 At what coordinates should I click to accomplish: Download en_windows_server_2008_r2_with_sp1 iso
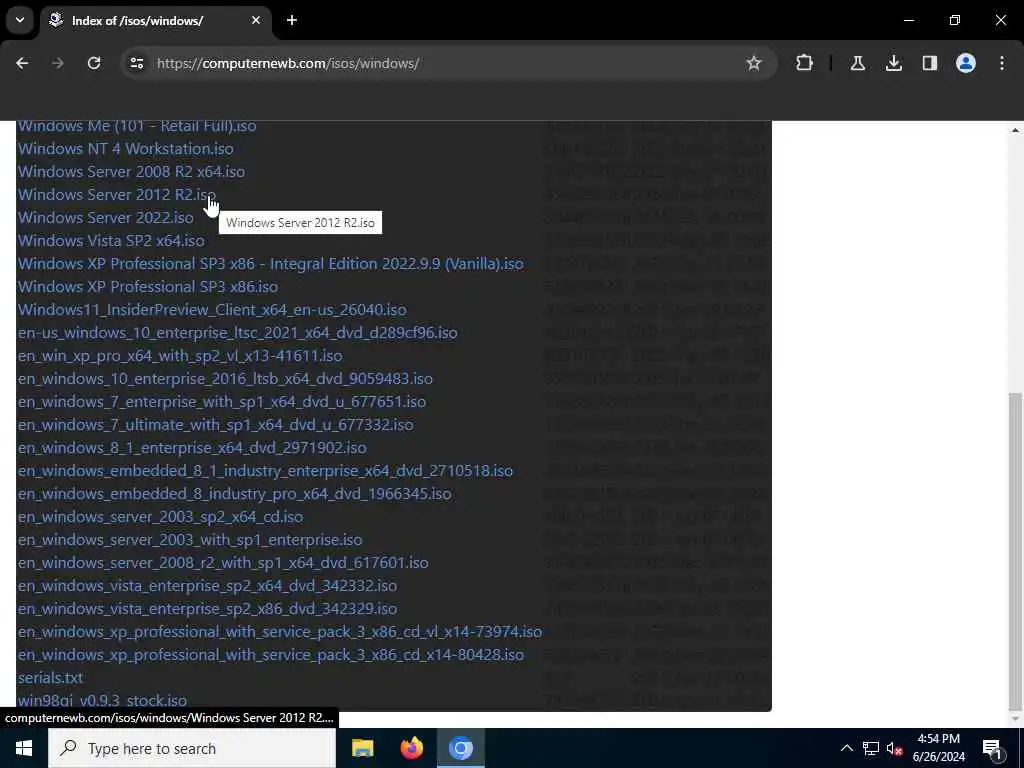[223, 563]
